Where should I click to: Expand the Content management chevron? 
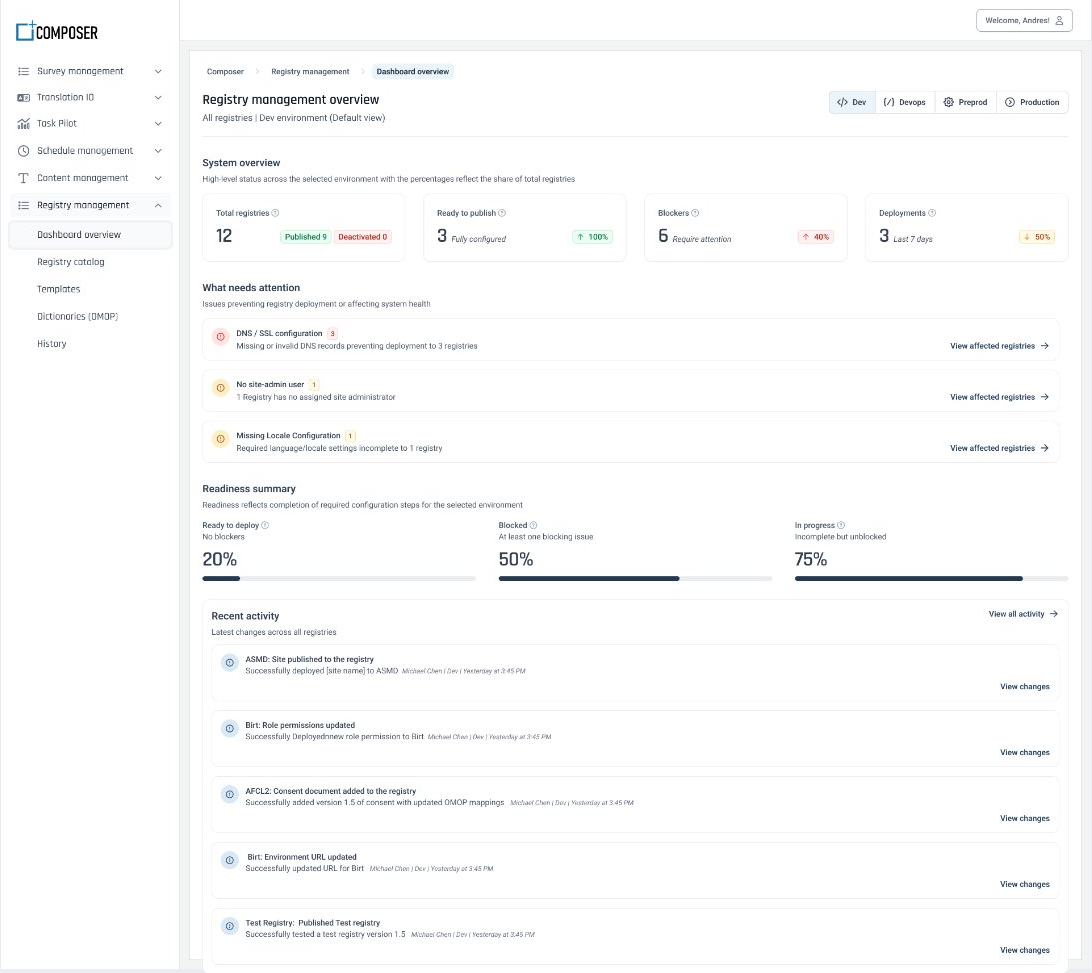click(158, 178)
